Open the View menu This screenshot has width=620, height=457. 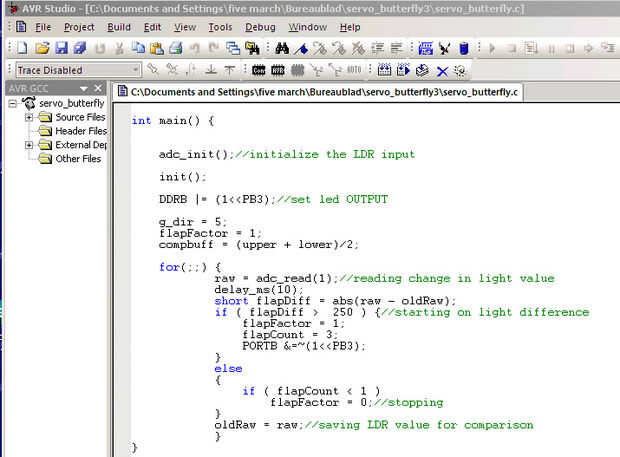tap(185, 27)
